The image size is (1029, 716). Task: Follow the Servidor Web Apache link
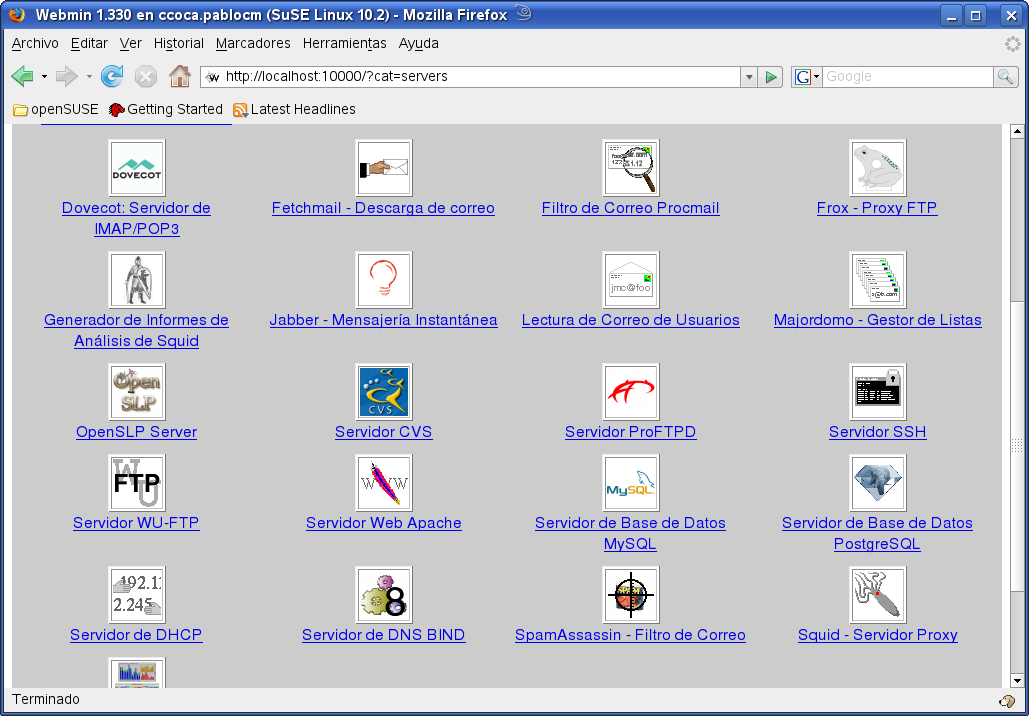383,523
